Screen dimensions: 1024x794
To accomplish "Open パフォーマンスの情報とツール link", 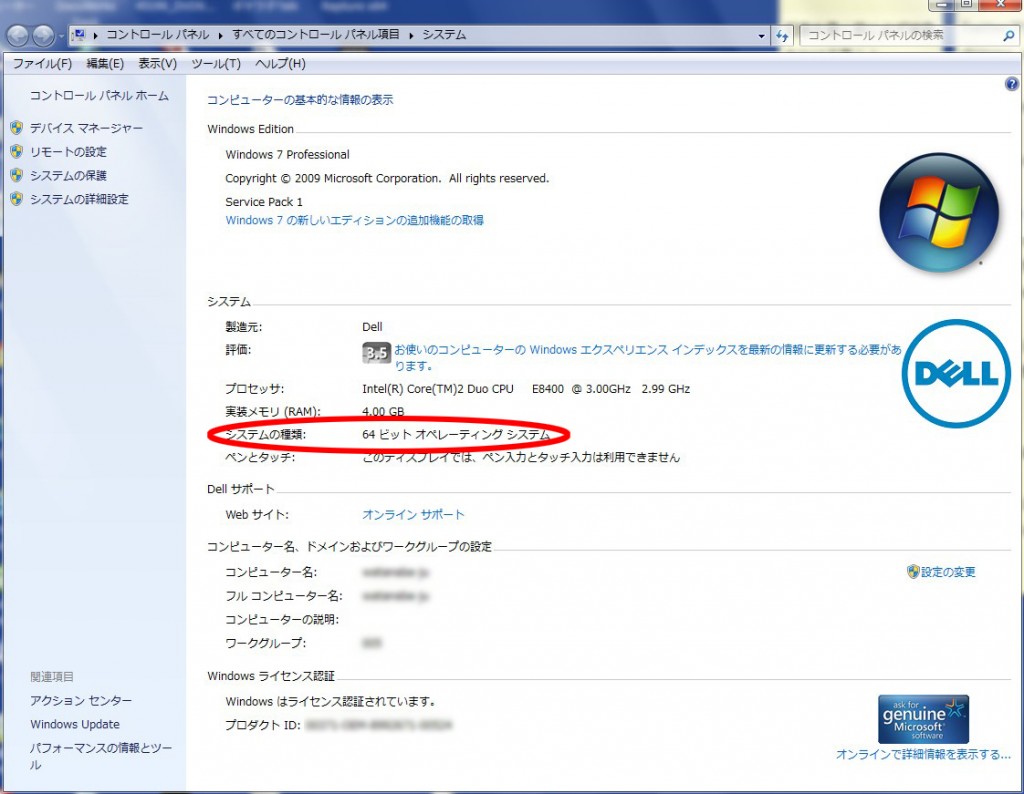I will [x=101, y=756].
